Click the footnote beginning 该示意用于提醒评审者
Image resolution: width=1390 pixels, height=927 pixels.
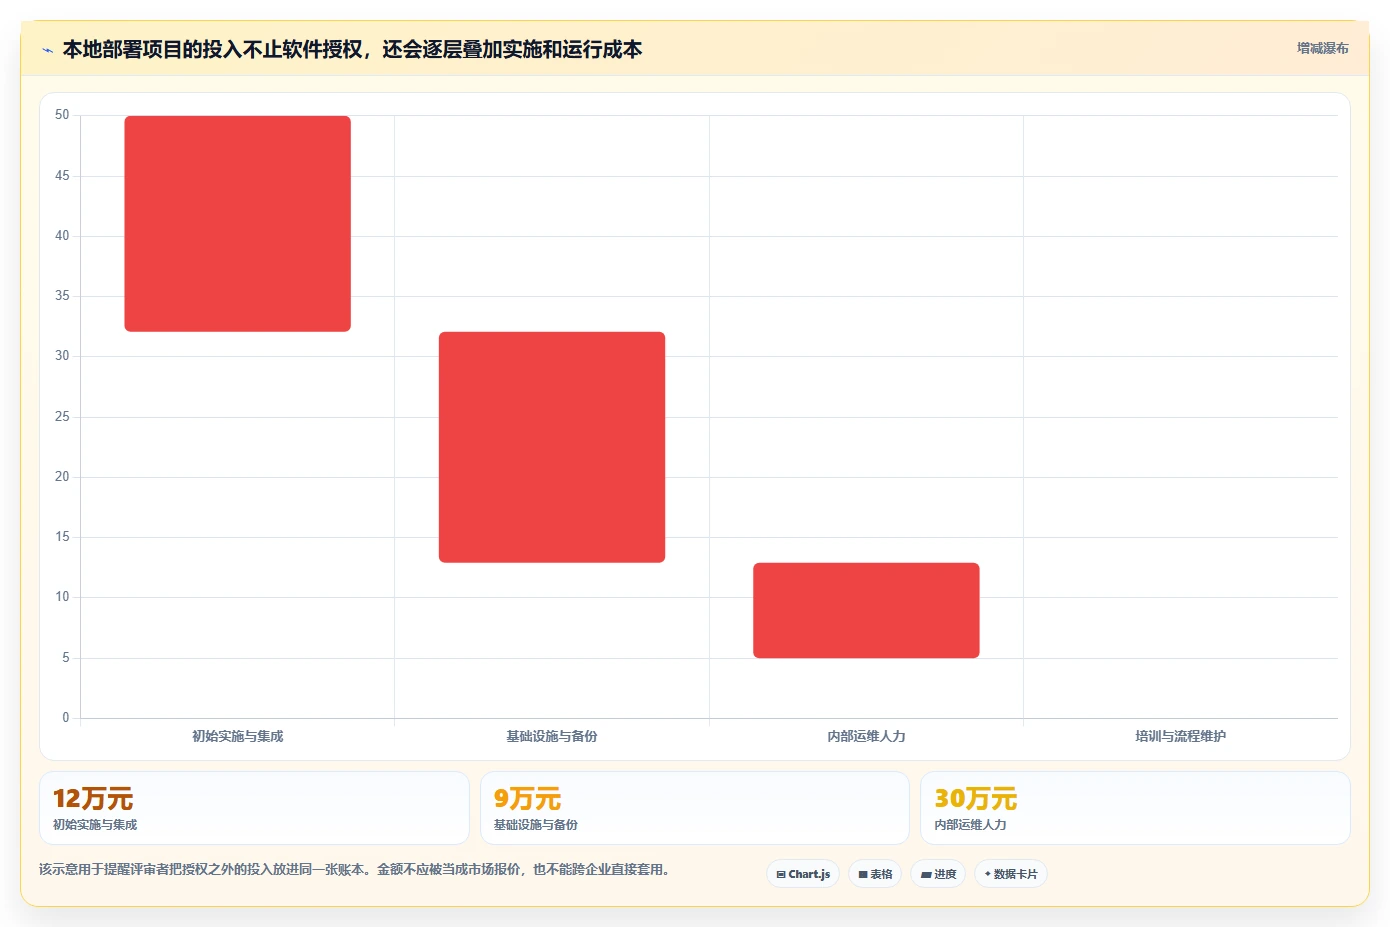click(x=354, y=869)
